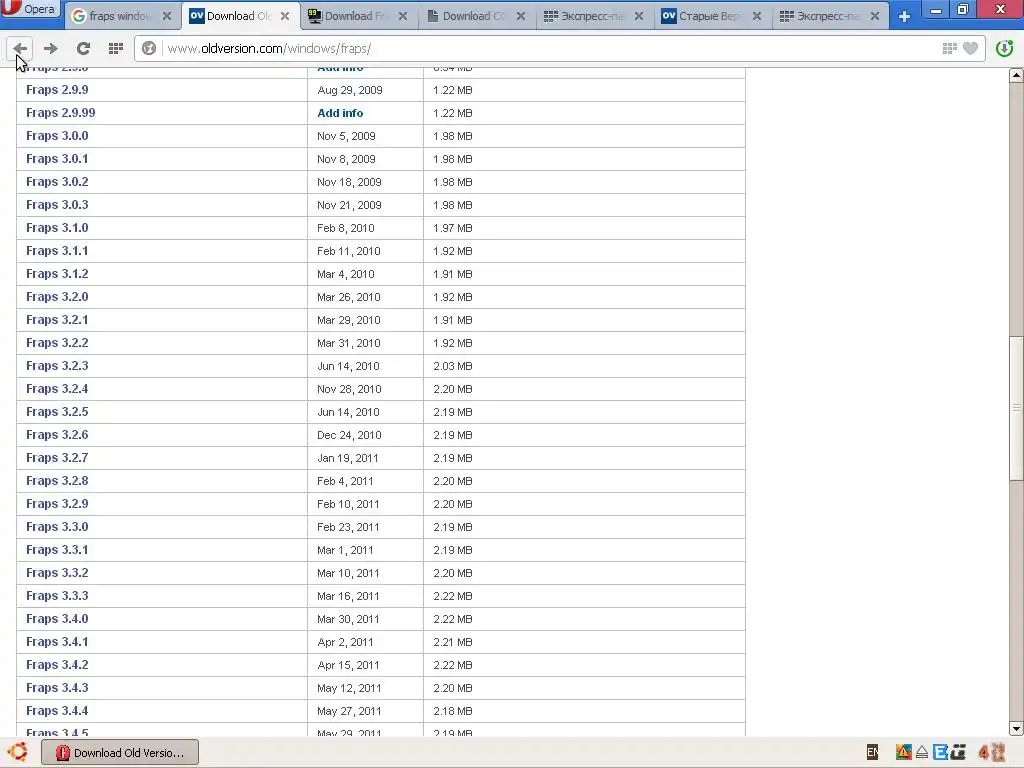The image size is (1024, 768).
Task: Click the eject device tray icon
Action: [921, 752]
